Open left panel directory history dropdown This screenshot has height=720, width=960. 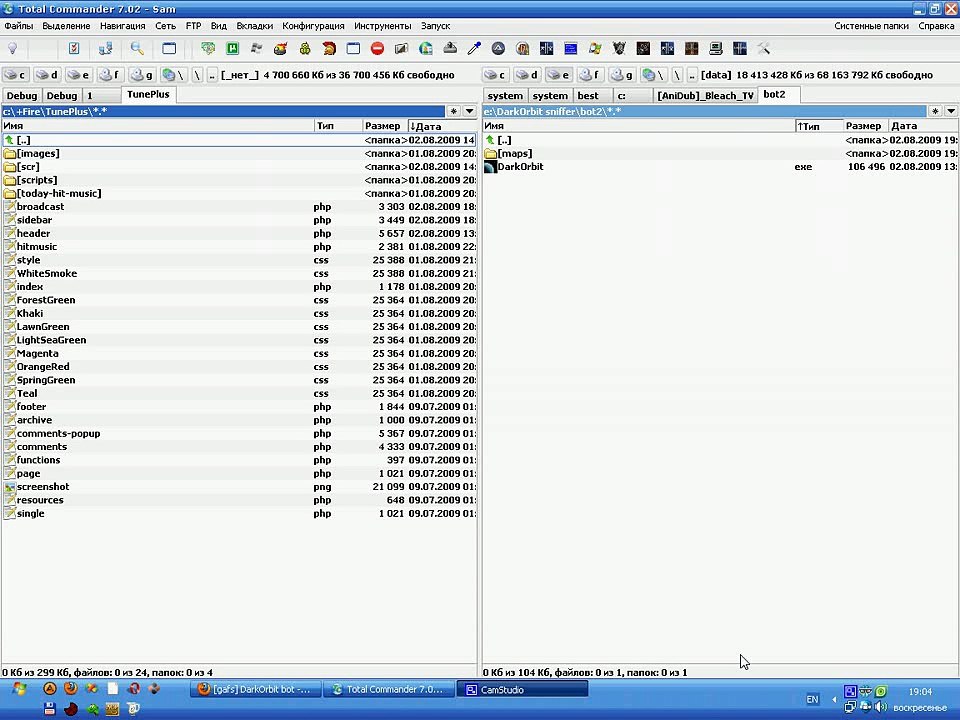click(469, 111)
